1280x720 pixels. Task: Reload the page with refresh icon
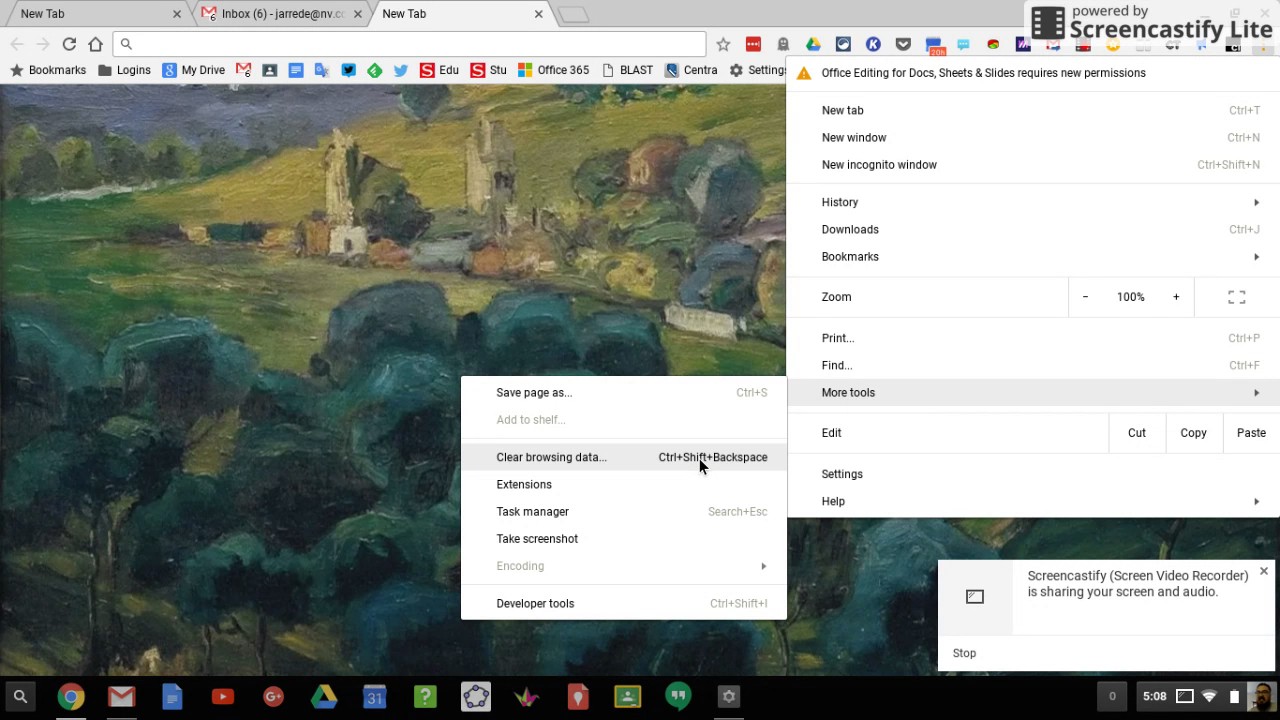69,44
